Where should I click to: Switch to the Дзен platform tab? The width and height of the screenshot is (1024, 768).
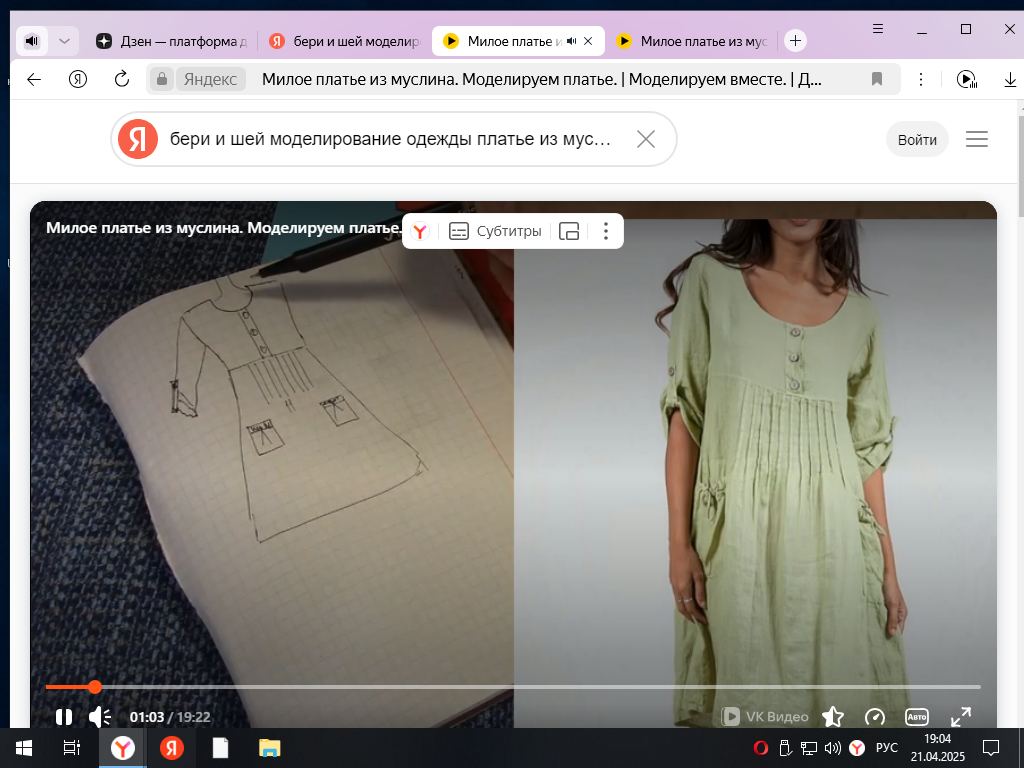coord(171,41)
